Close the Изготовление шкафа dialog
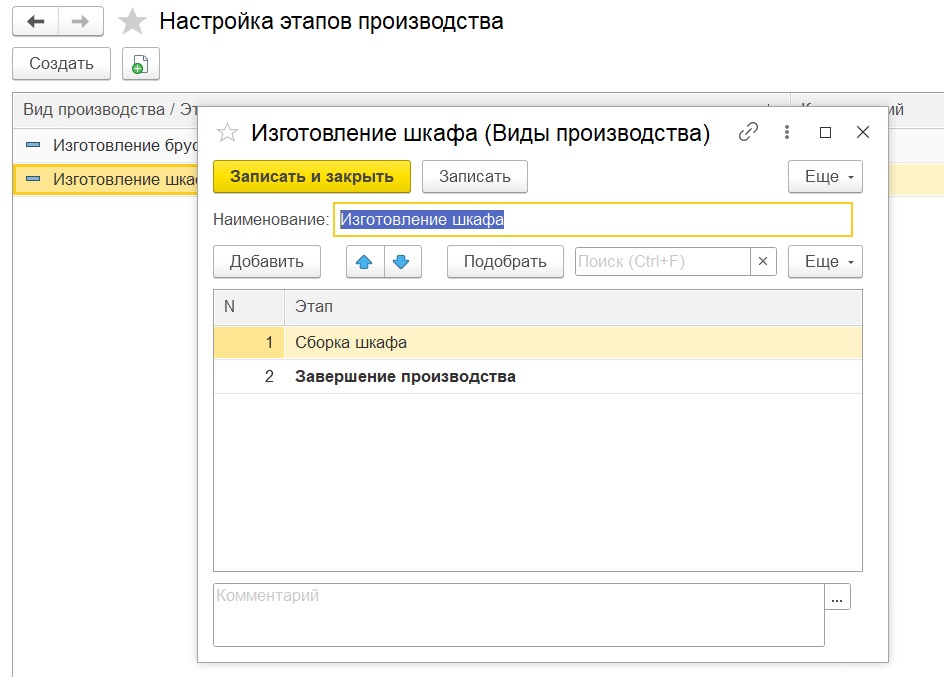The width and height of the screenshot is (944, 677). coord(863,132)
